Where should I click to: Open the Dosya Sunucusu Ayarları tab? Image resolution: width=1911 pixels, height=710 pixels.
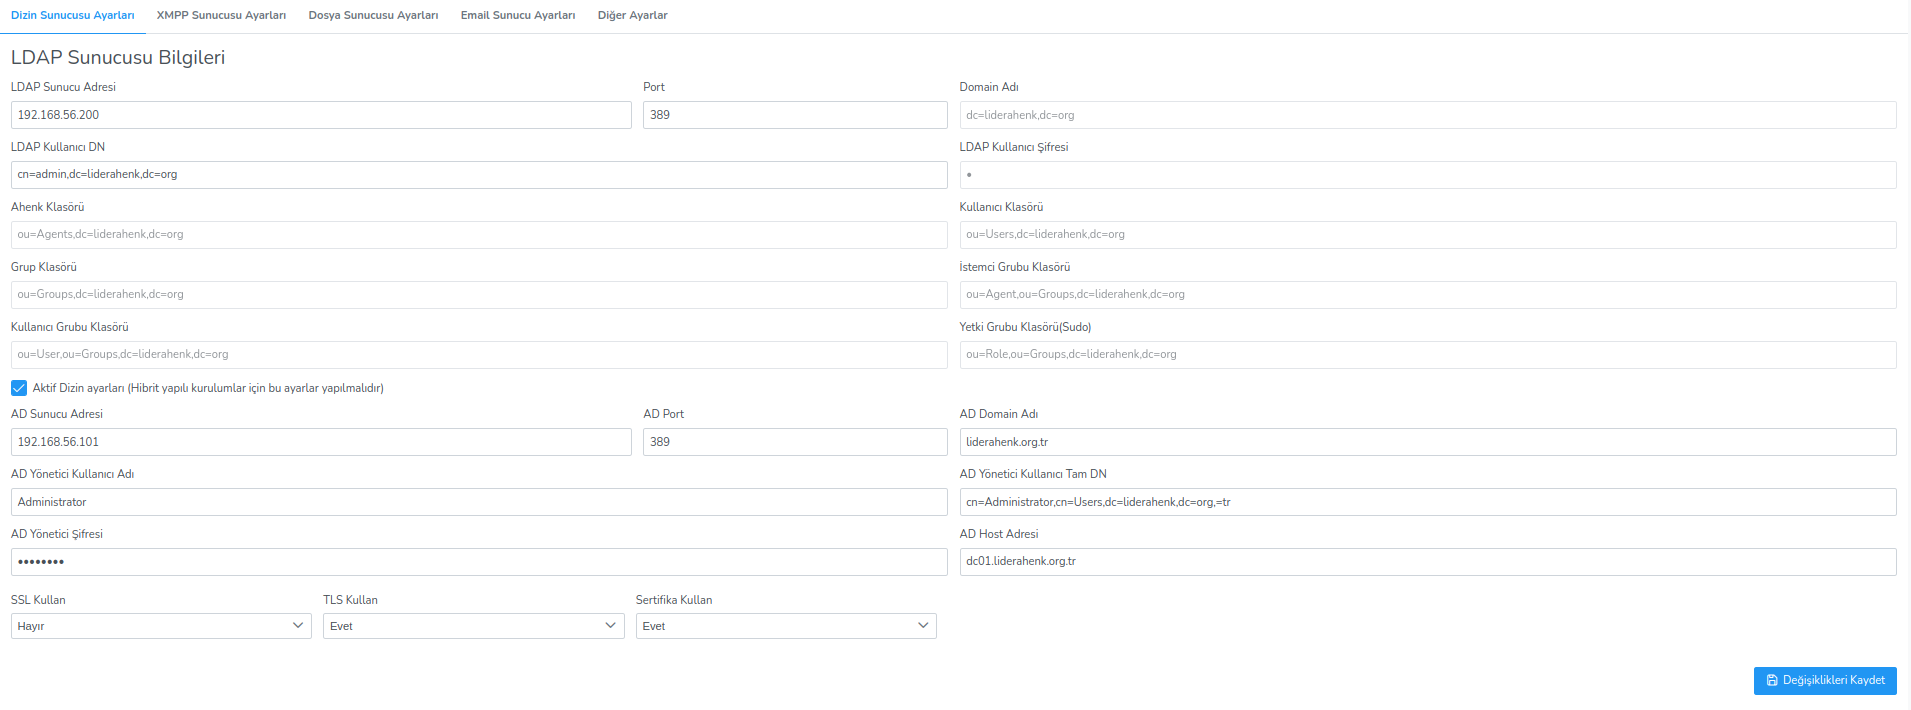click(x=373, y=15)
